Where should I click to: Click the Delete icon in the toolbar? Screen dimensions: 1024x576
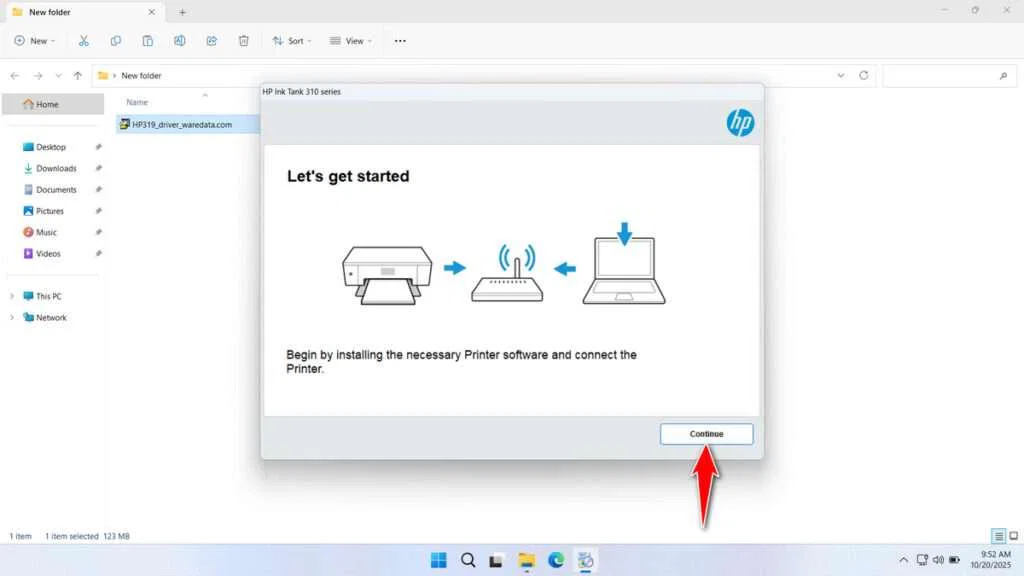click(x=243, y=40)
